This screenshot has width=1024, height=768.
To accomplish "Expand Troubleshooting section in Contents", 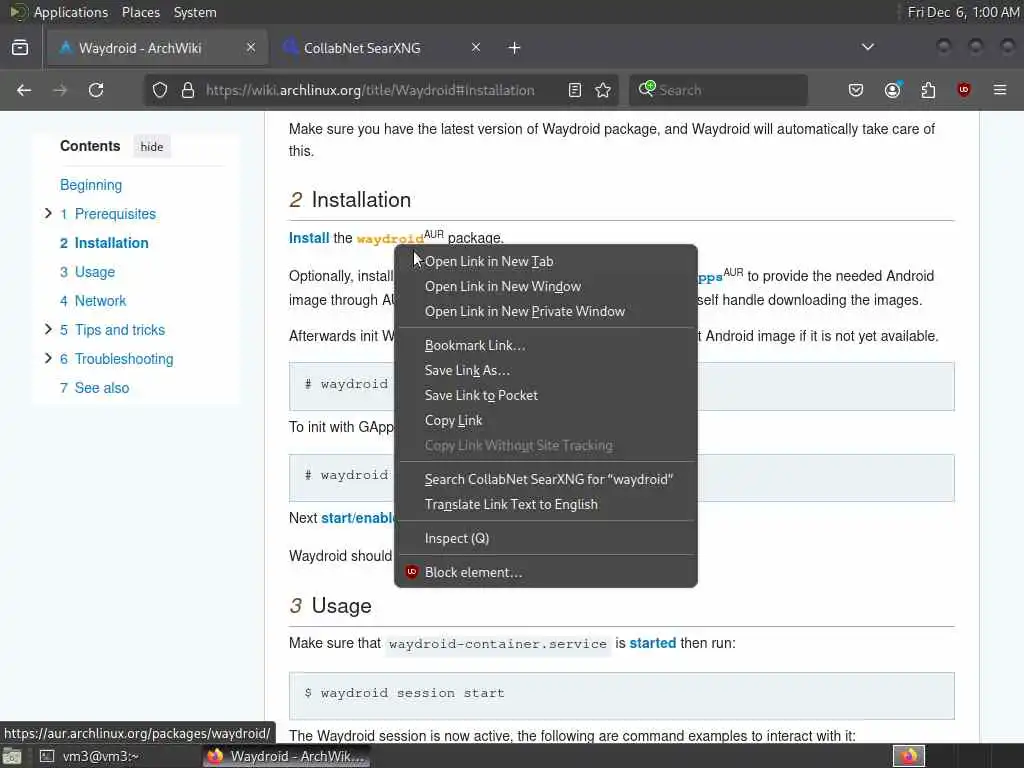I will 48,358.
